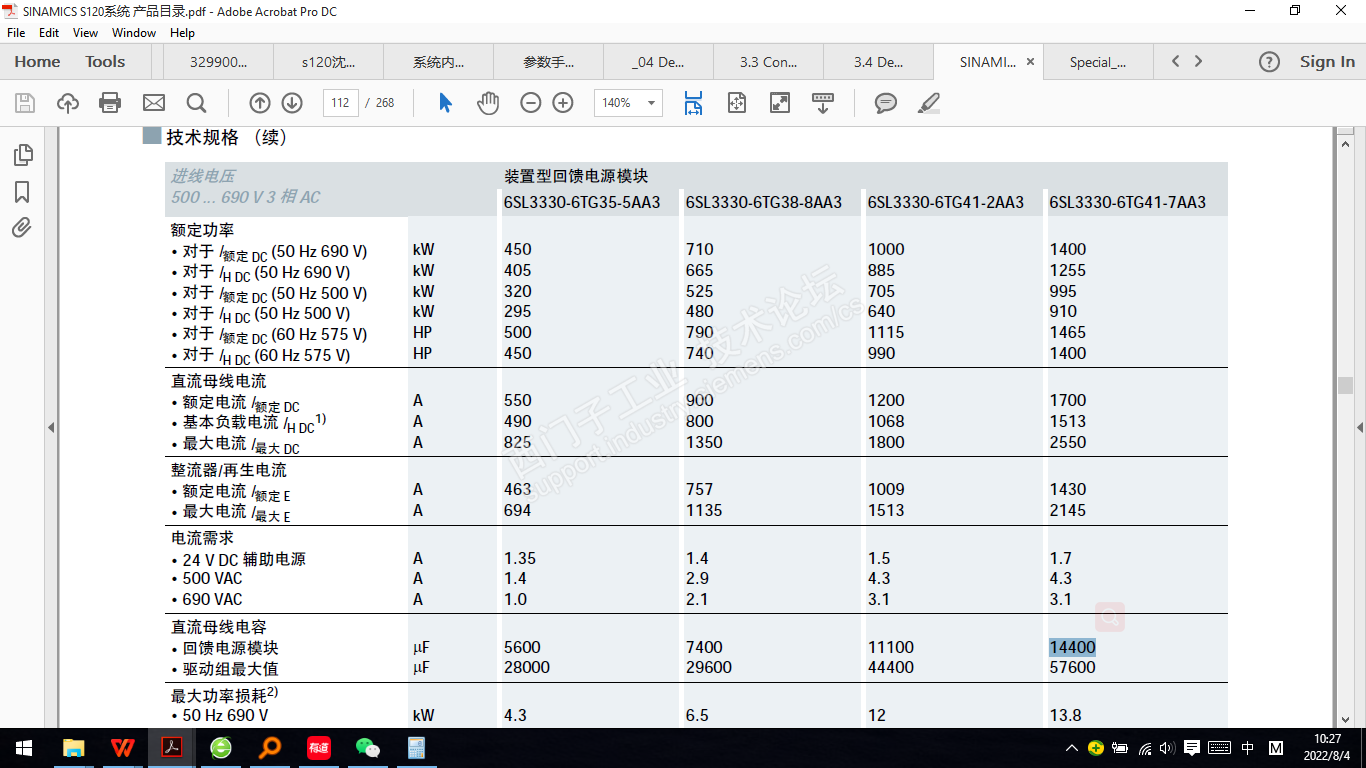Click the fit to full page icon
This screenshot has width=1366, height=768.
click(x=737, y=103)
